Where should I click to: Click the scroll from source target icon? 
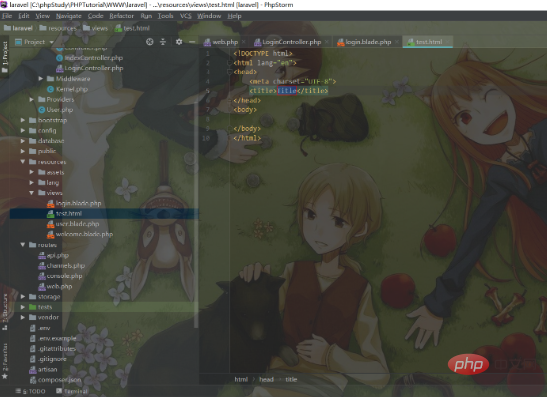pyautogui.click(x=150, y=42)
